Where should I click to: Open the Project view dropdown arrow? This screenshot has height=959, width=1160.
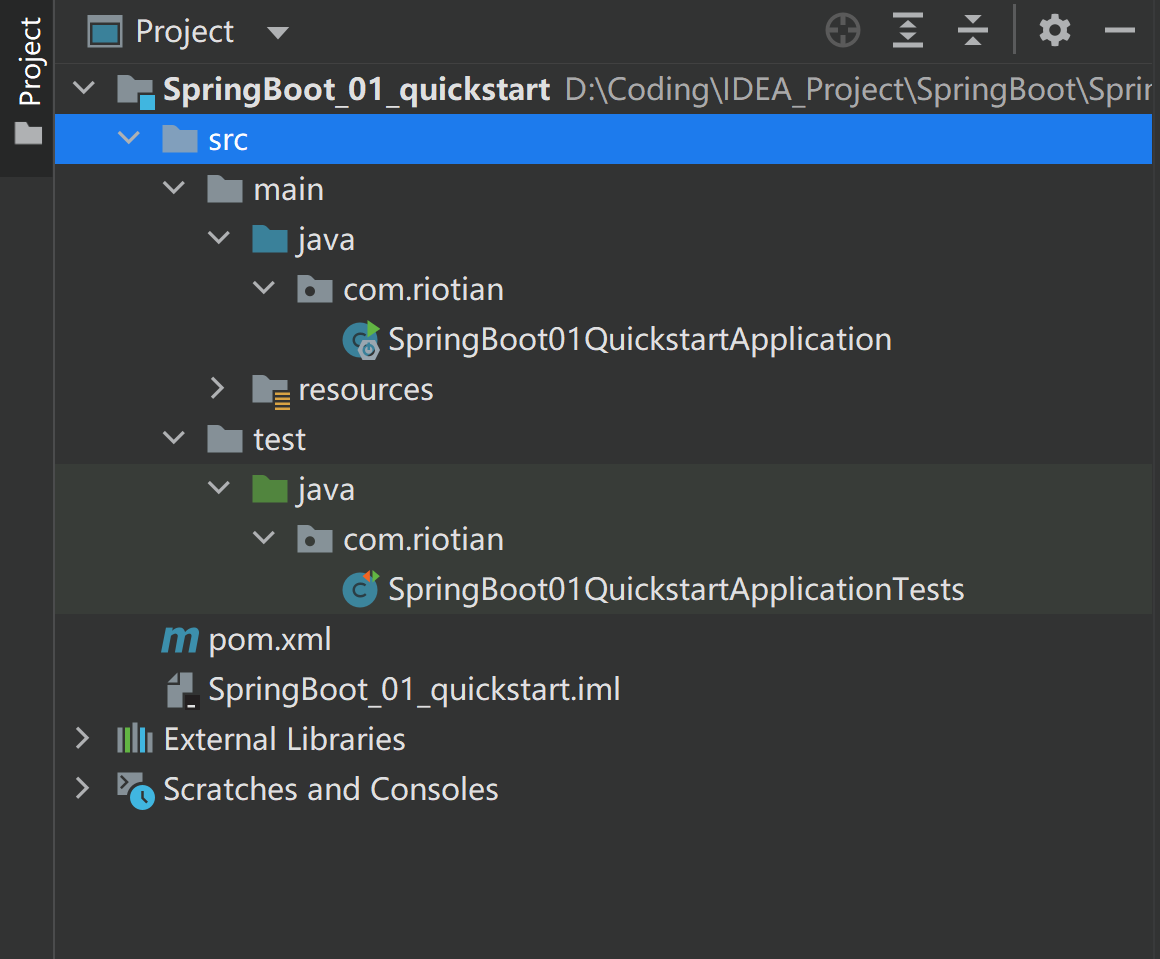[278, 33]
